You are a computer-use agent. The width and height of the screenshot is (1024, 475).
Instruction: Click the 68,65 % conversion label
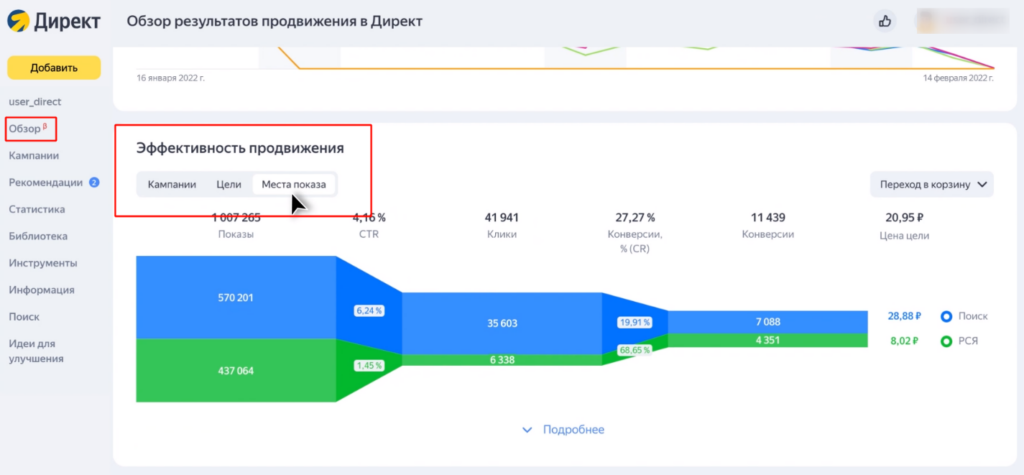(x=634, y=350)
